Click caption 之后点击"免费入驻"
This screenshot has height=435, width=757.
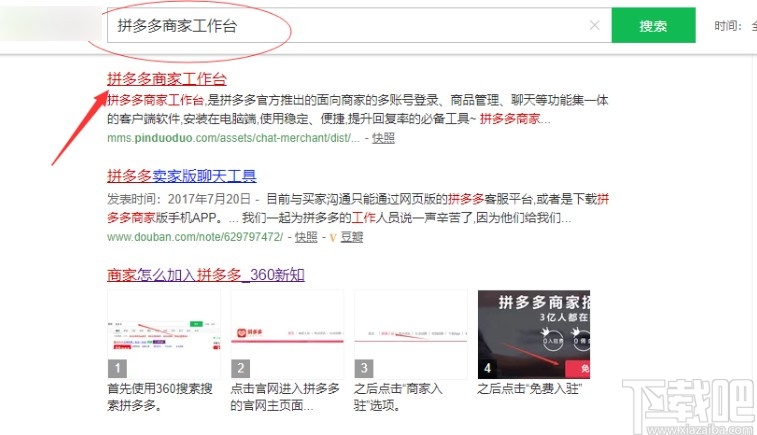[530, 388]
